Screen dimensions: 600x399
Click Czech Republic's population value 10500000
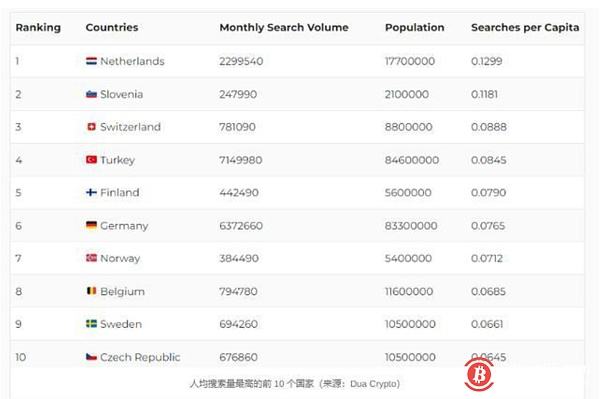(x=410, y=357)
